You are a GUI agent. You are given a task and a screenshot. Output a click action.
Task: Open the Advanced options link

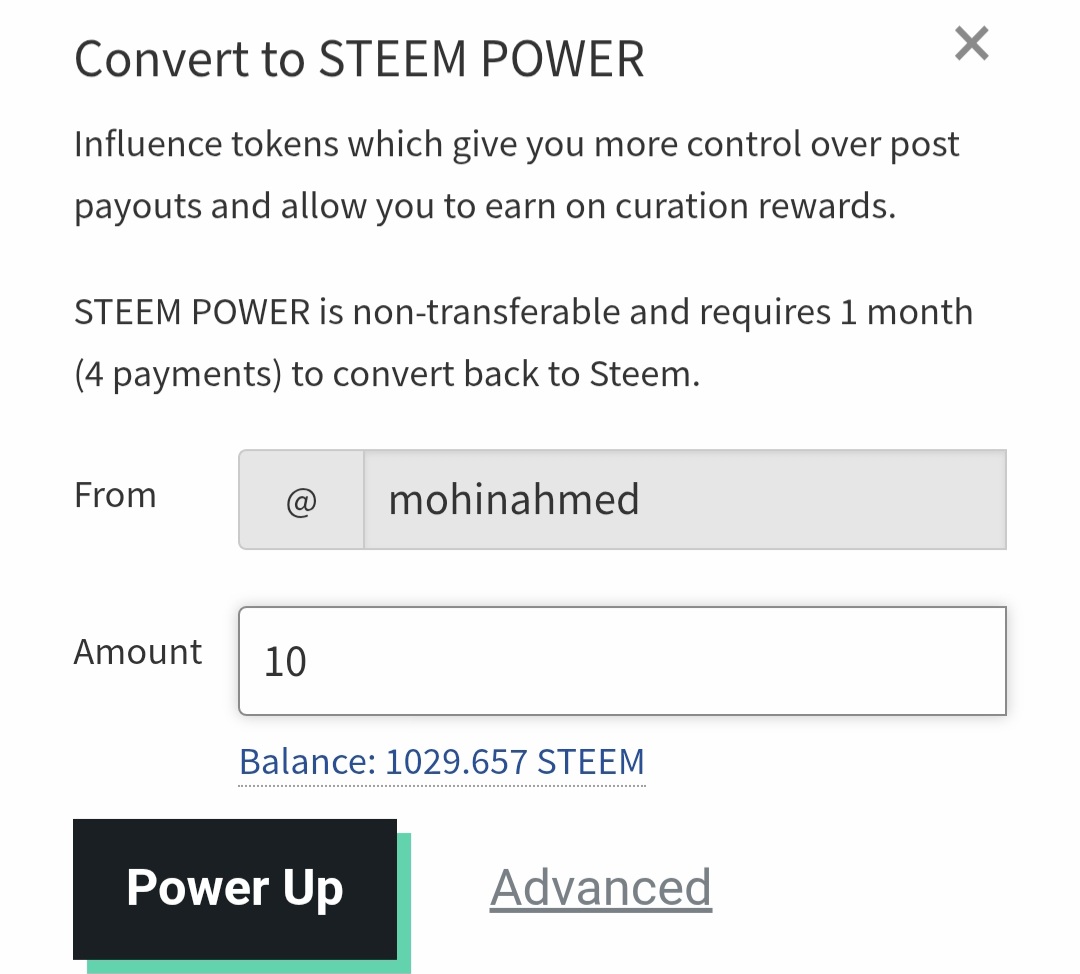point(600,888)
